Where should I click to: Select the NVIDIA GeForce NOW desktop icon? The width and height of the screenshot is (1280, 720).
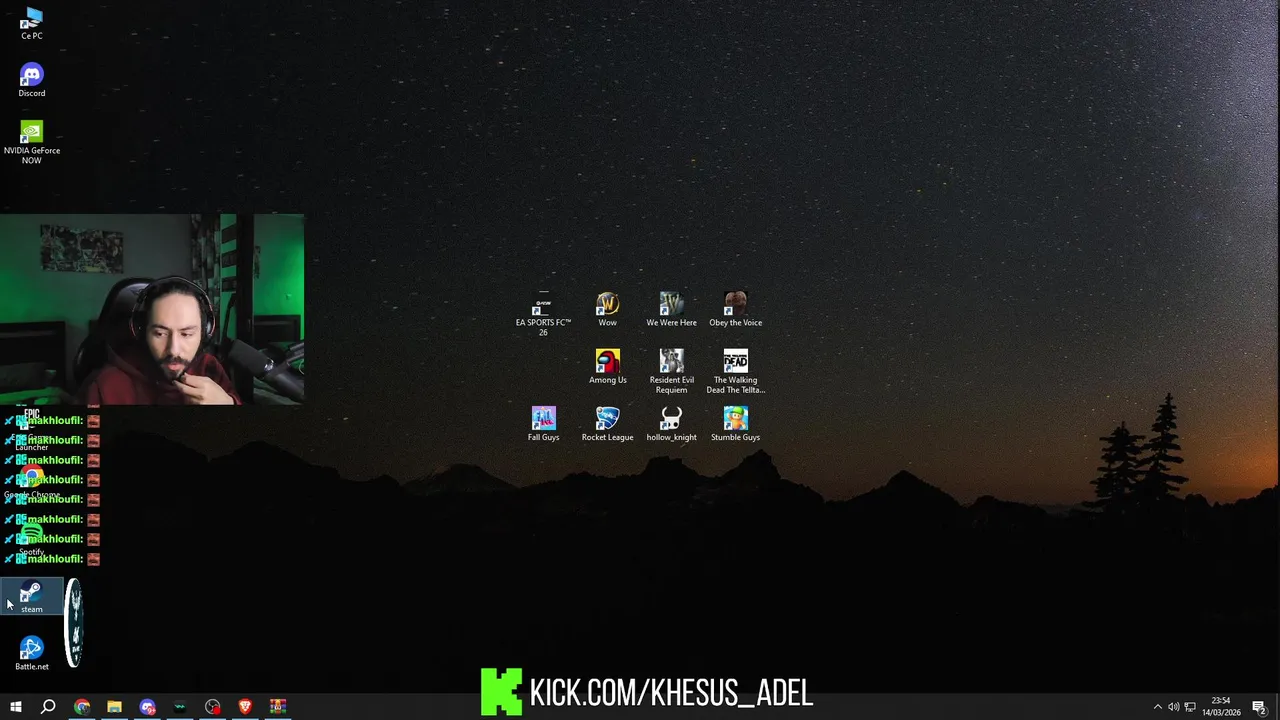pos(31,143)
